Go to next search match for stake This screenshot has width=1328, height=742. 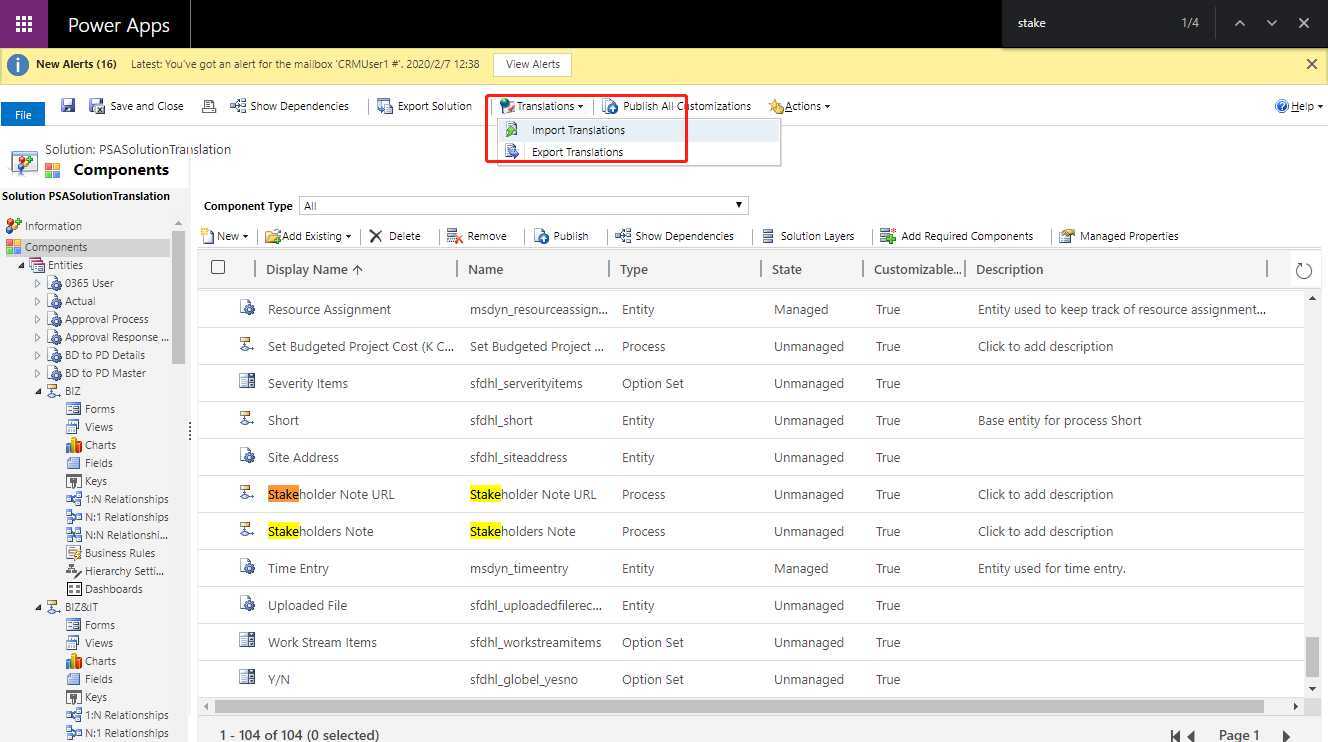click(1272, 23)
